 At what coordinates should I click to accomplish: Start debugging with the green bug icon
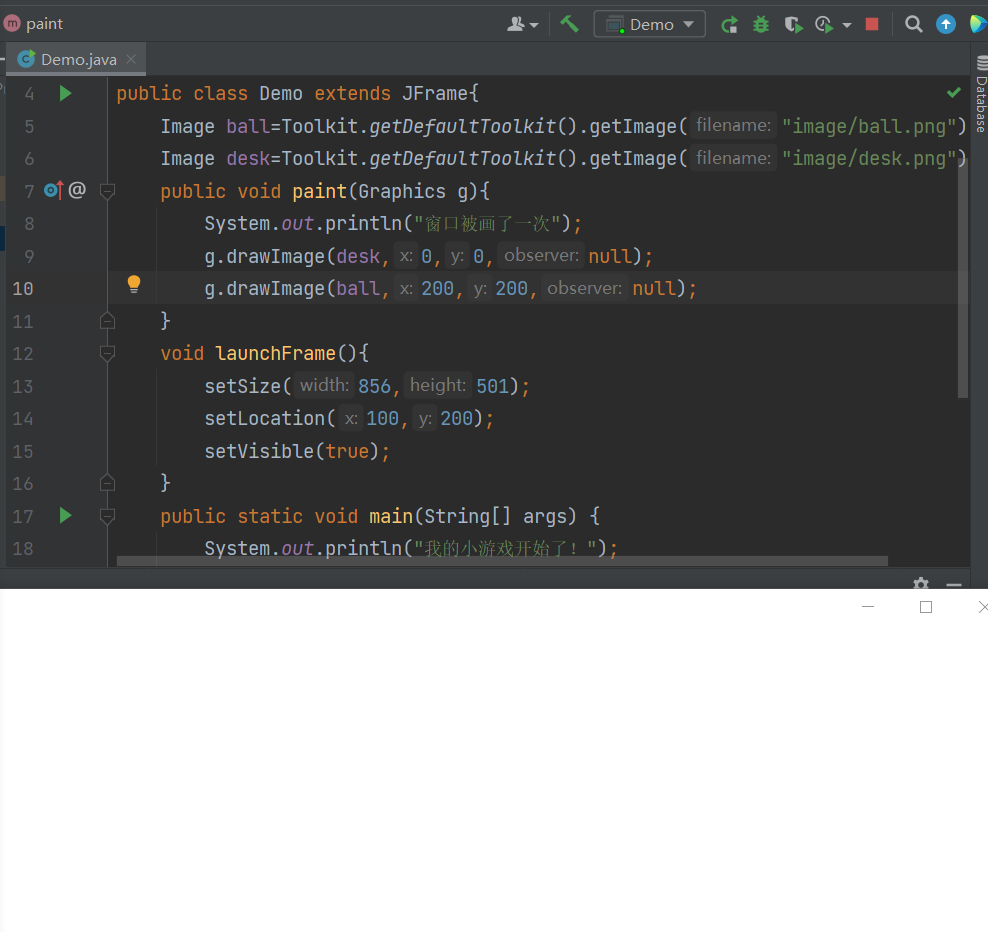(761, 25)
